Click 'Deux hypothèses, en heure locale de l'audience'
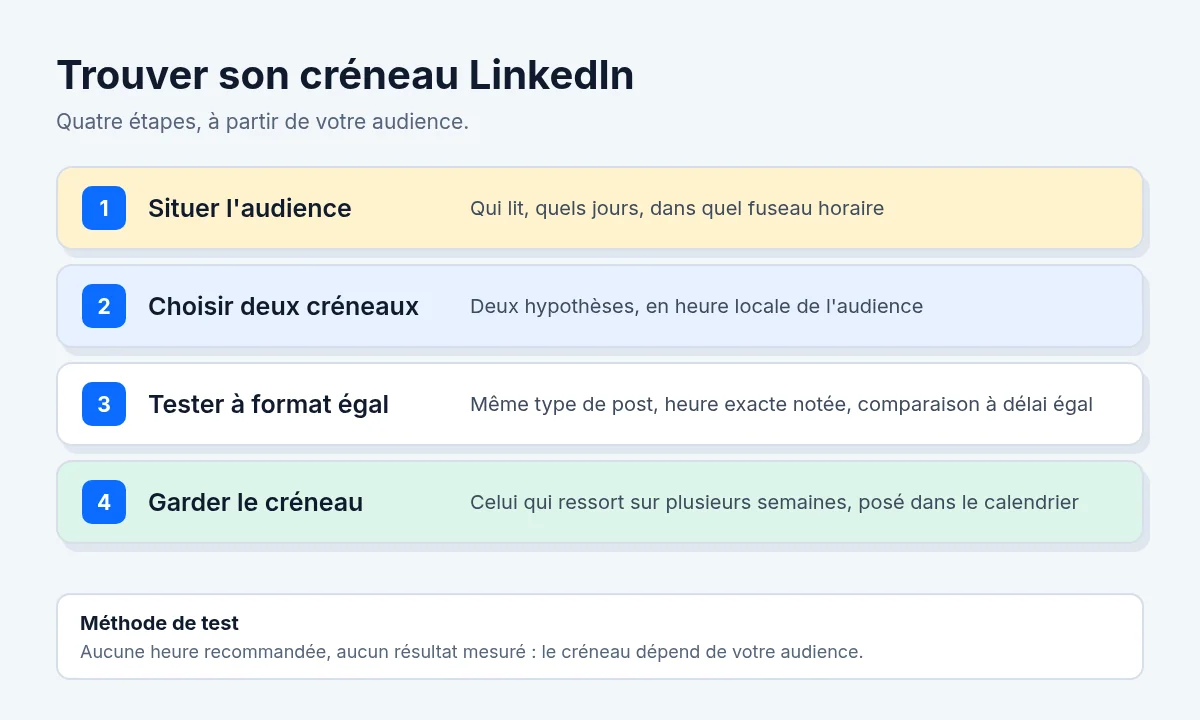Screen dimensions: 1200x720 coord(696,306)
